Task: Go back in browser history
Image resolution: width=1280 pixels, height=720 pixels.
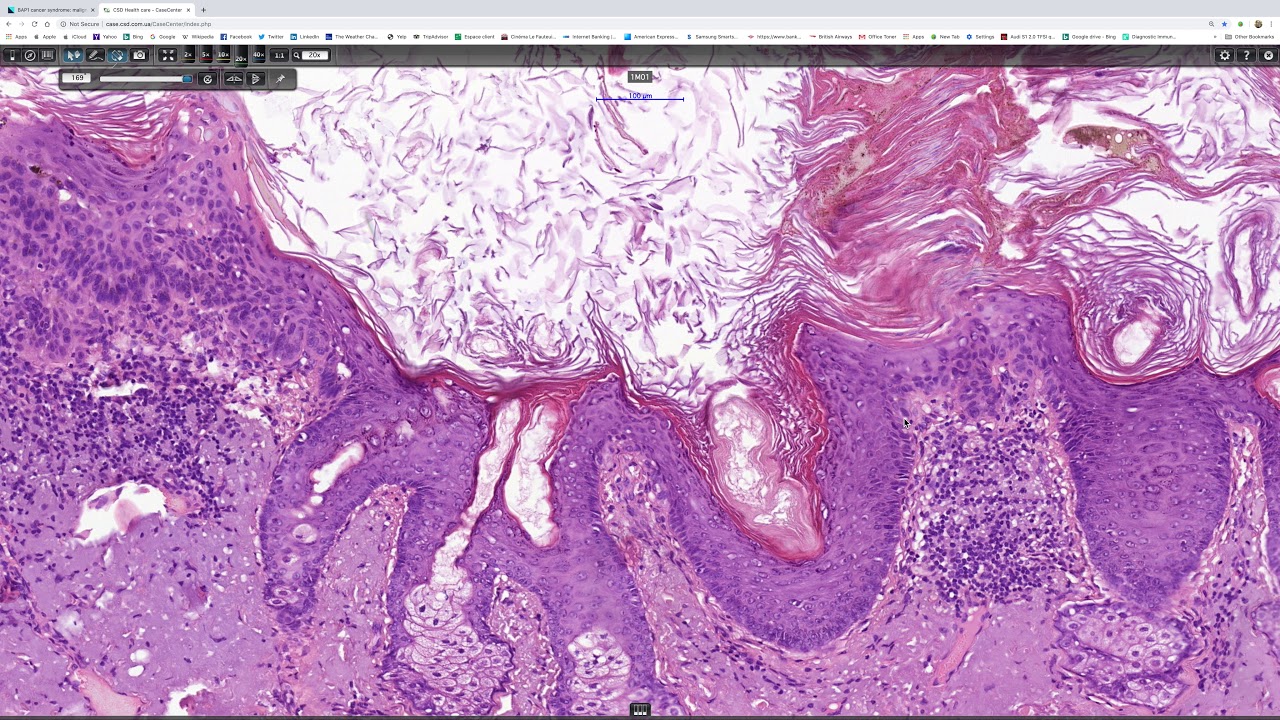Action: (x=8, y=24)
